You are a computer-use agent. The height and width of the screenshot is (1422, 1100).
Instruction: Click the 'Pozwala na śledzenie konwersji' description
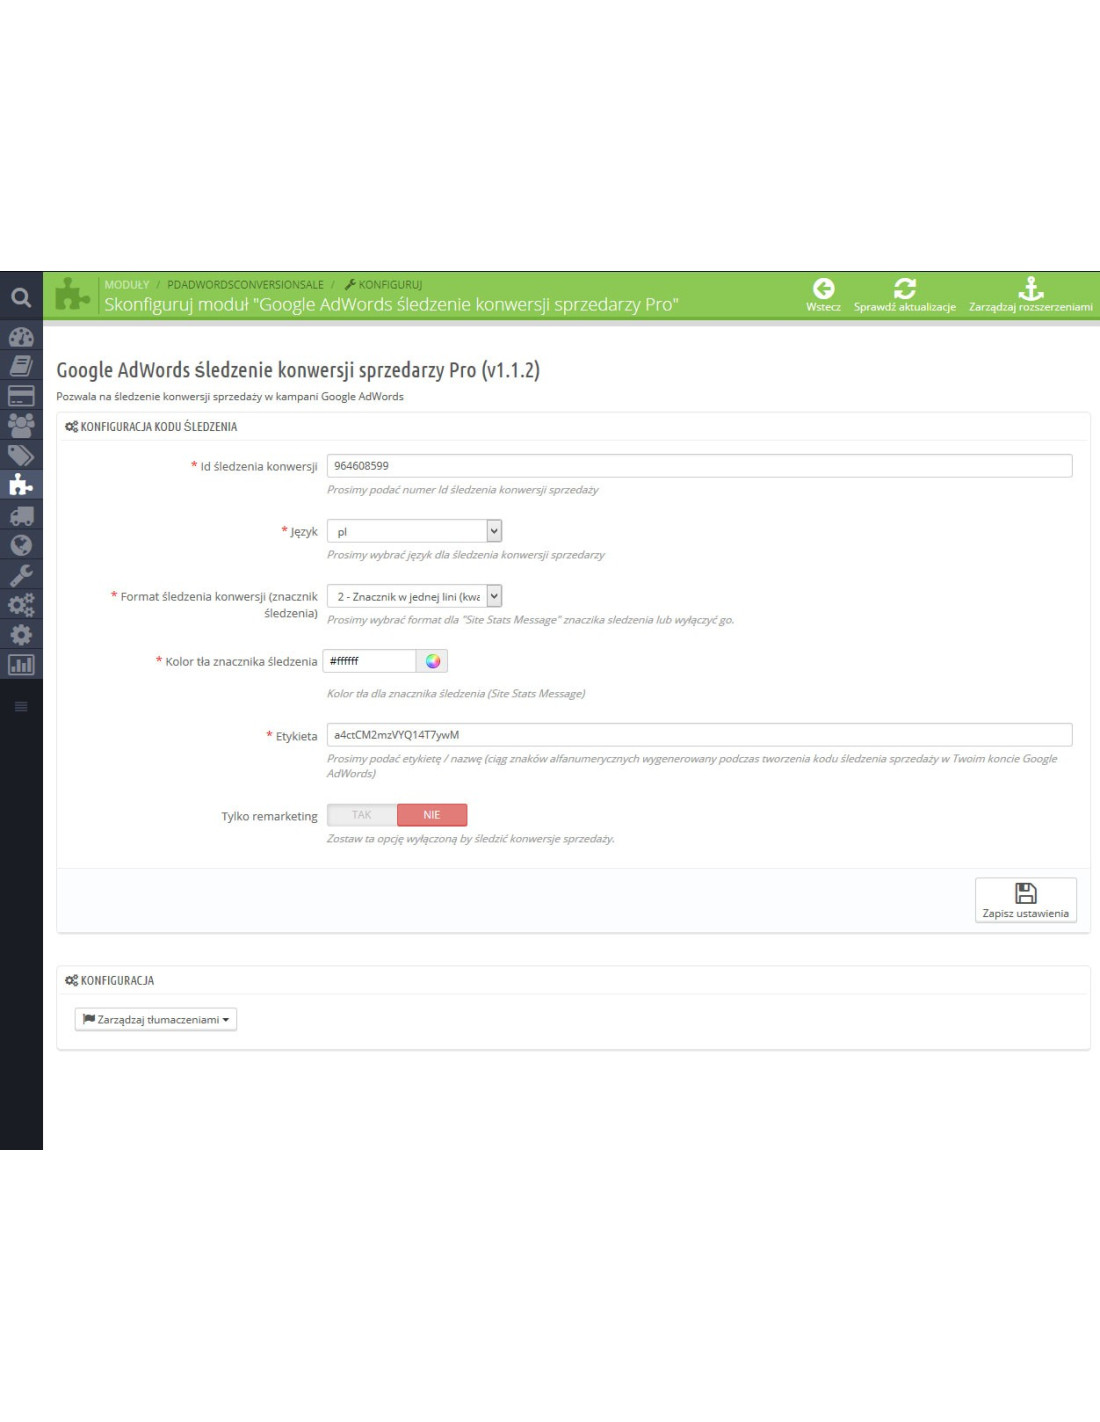[x=230, y=396]
